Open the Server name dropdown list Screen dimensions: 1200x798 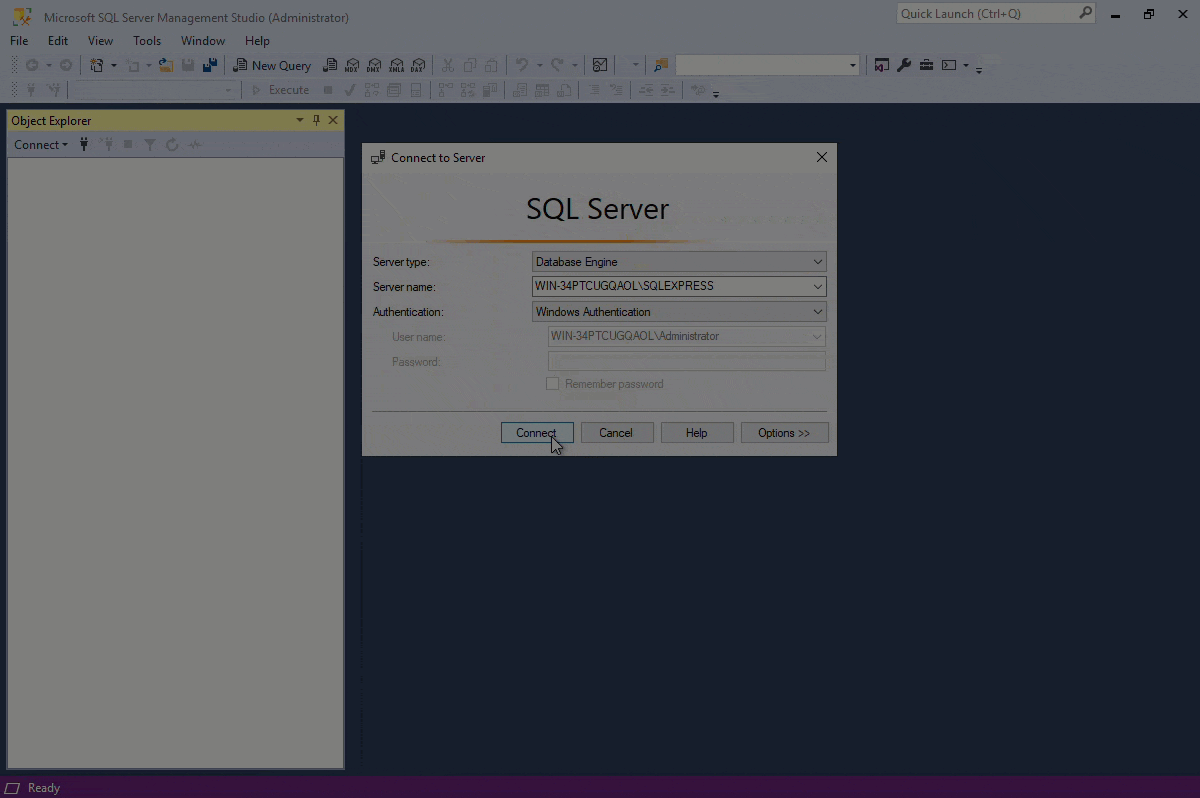pyautogui.click(x=817, y=287)
